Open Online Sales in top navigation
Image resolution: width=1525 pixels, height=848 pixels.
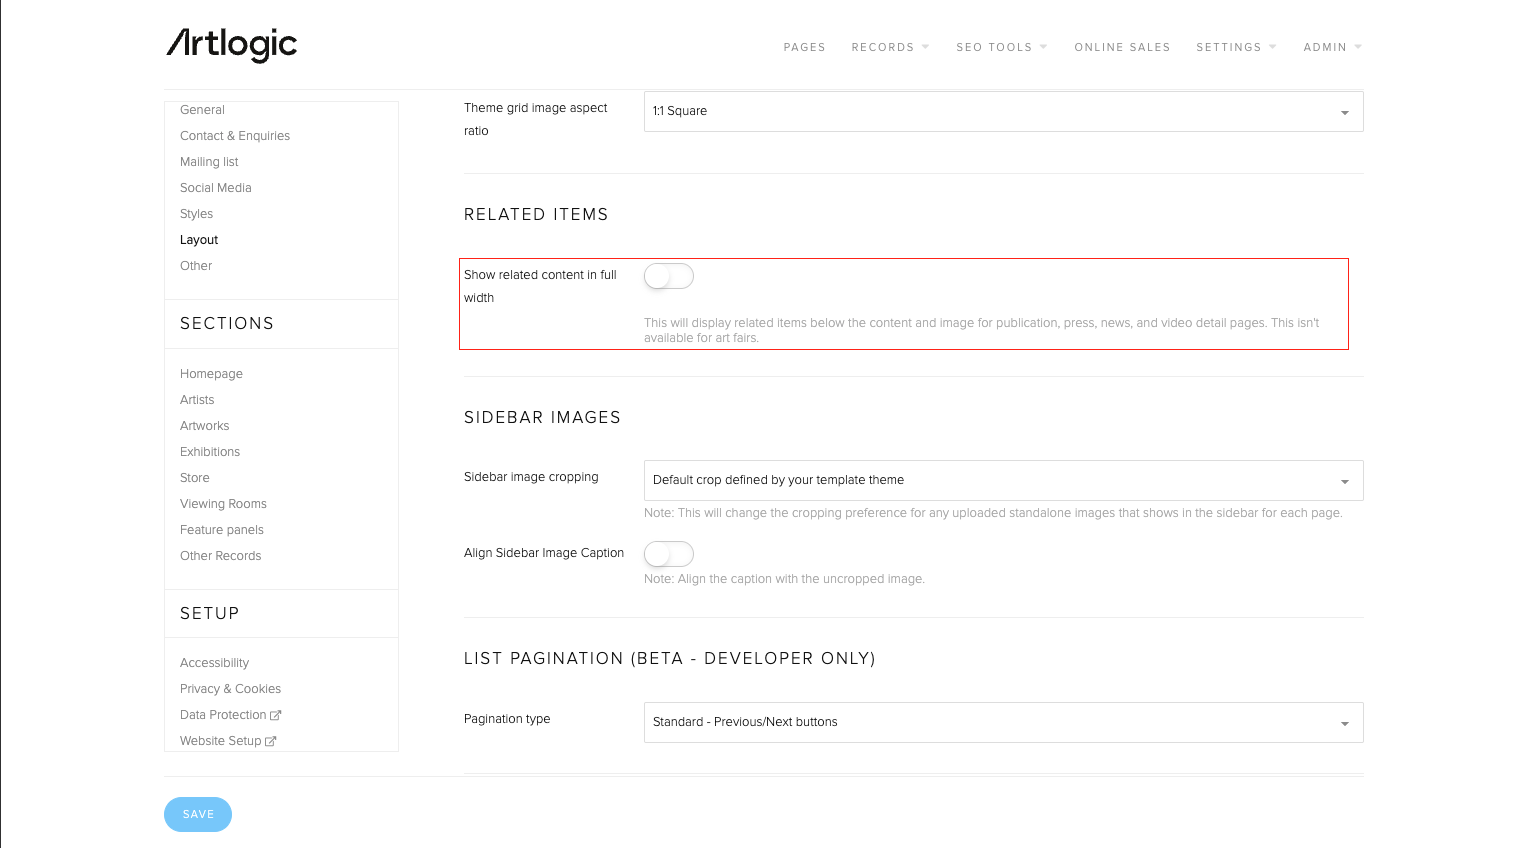pyautogui.click(x=1122, y=47)
